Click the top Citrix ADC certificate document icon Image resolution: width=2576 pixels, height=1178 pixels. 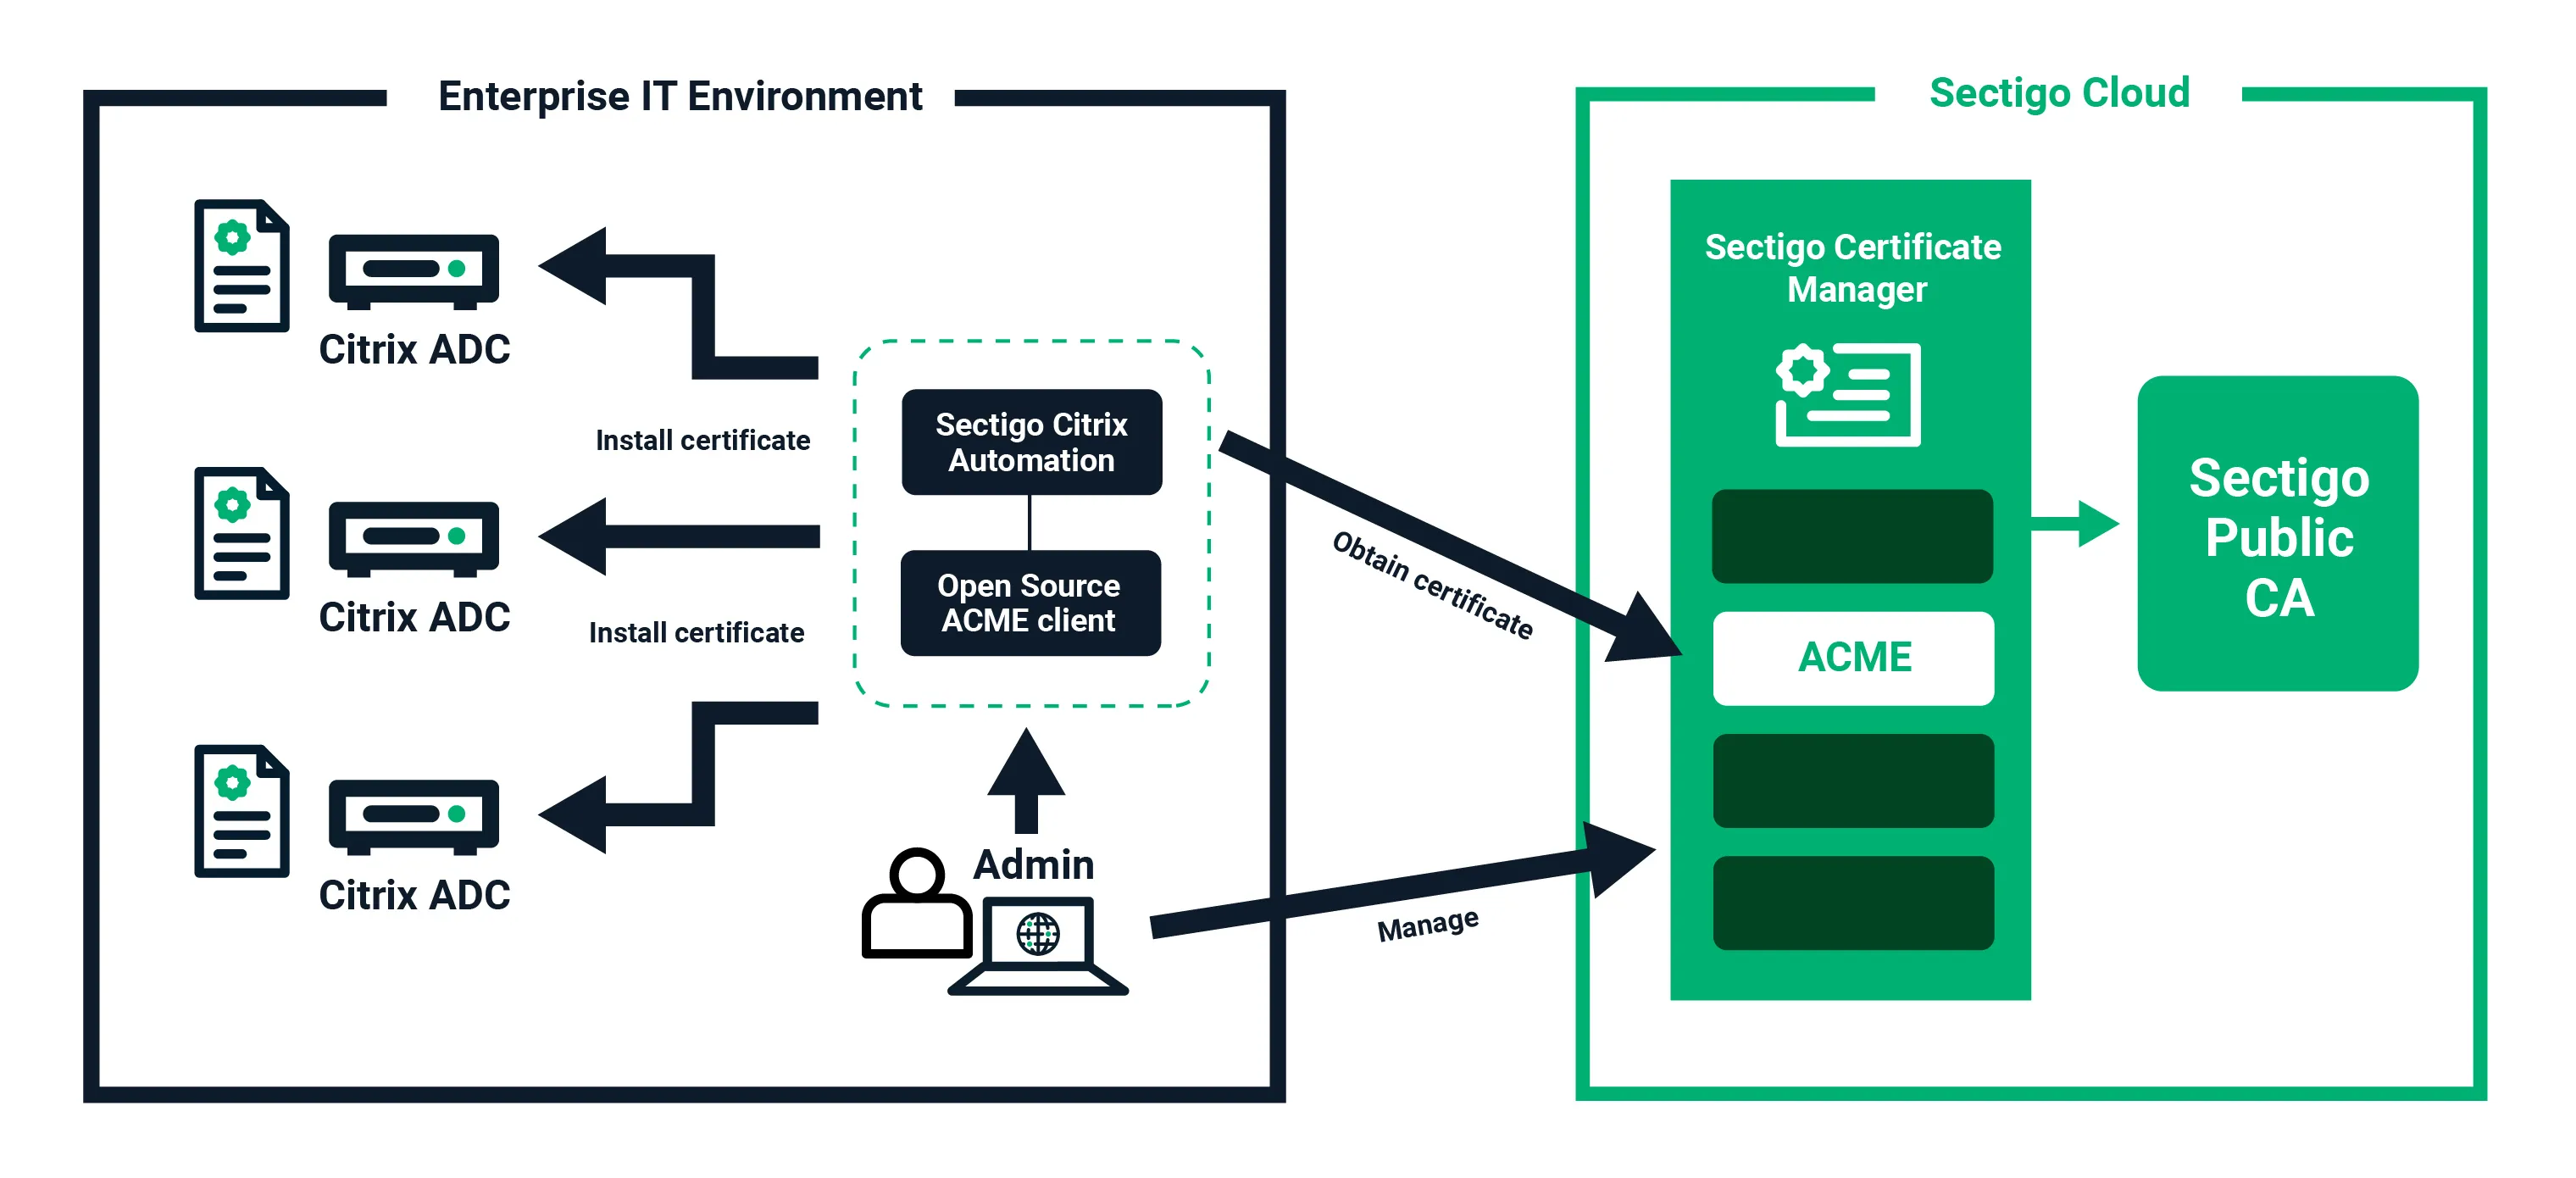click(242, 265)
